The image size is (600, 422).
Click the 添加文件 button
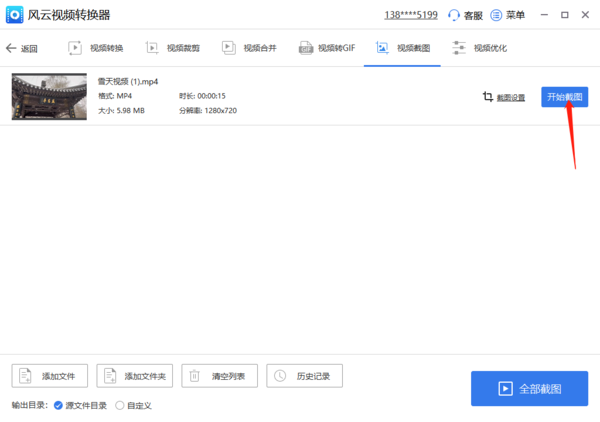click(50, 376)
